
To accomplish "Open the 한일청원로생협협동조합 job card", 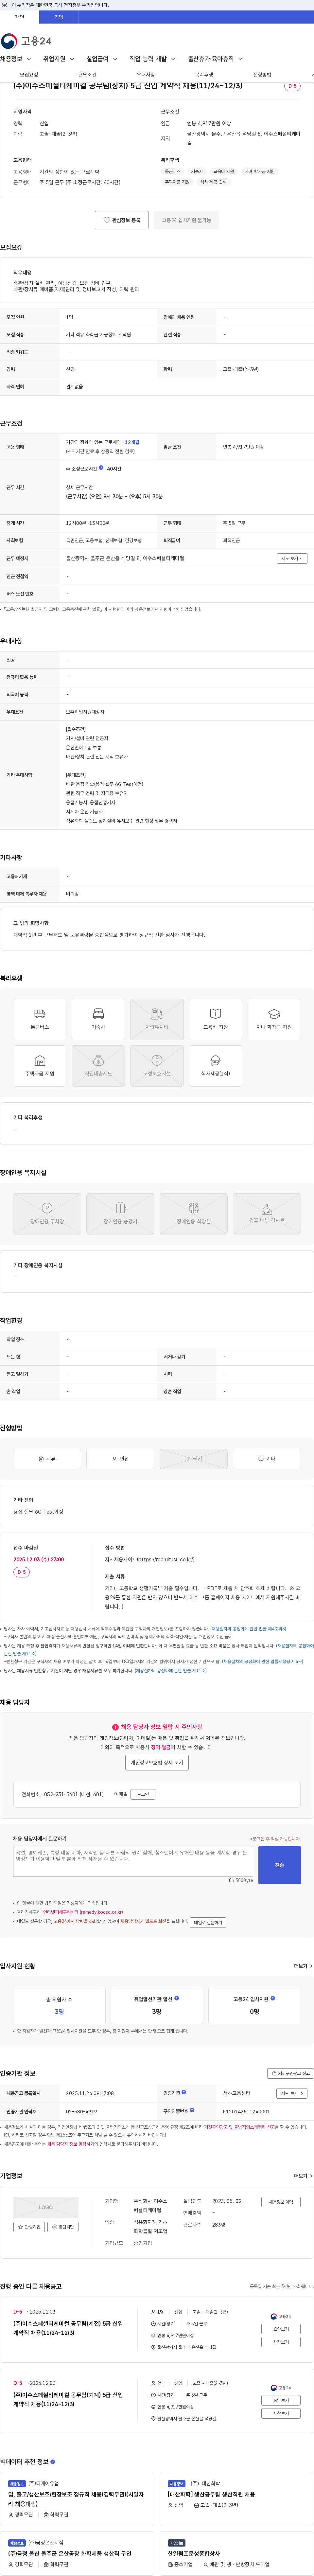I will click(x=236, y=2553).
